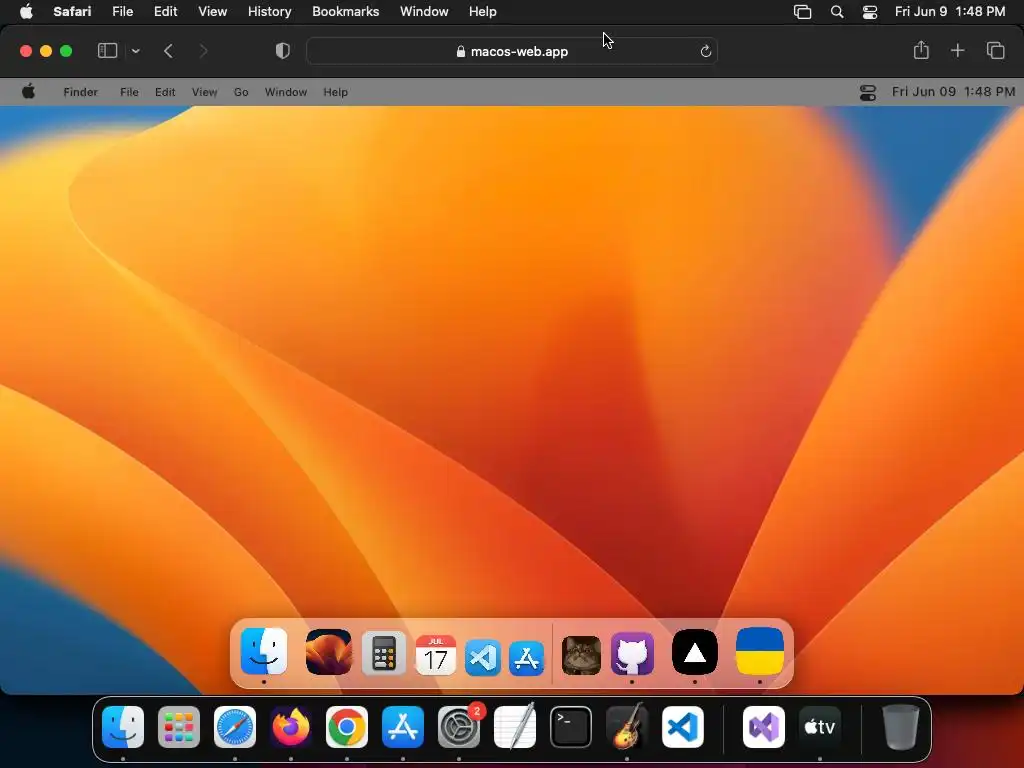Image resolution: width=1024 pixels, height=768 pixels.
Task: Click the screen mirroring icon in system menu bar
Action: click(802, 12)
